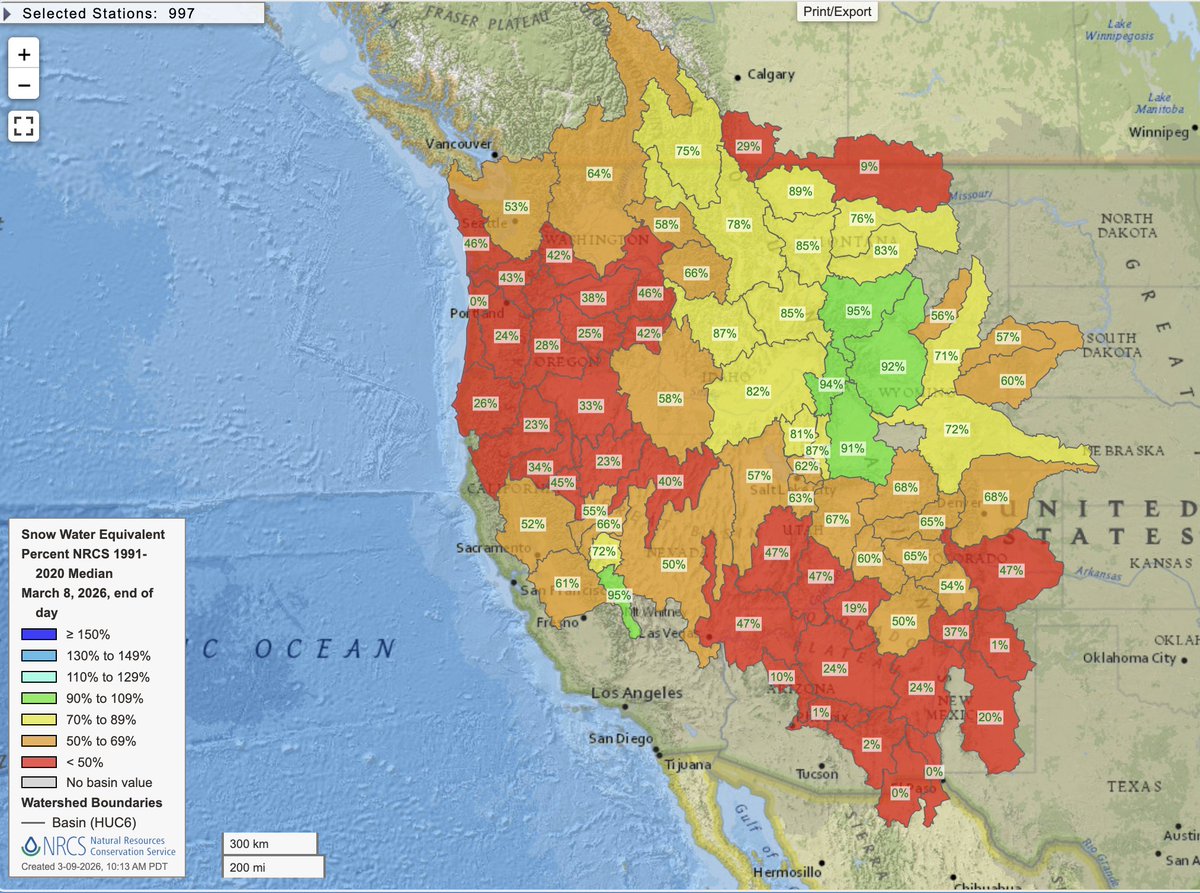Image resolution: width=1200 pixels, height=893 pixels.
Task: Select the basin labeled 78%
Action: 739,225
